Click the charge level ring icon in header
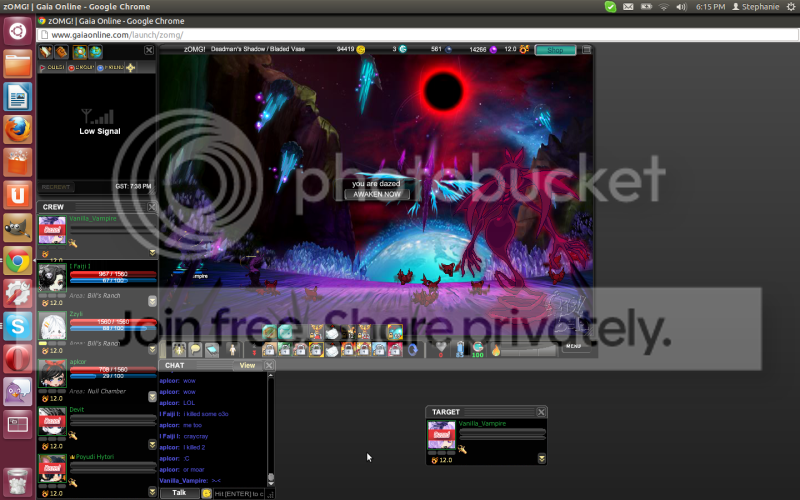800x500 pixels. [524, 49]
